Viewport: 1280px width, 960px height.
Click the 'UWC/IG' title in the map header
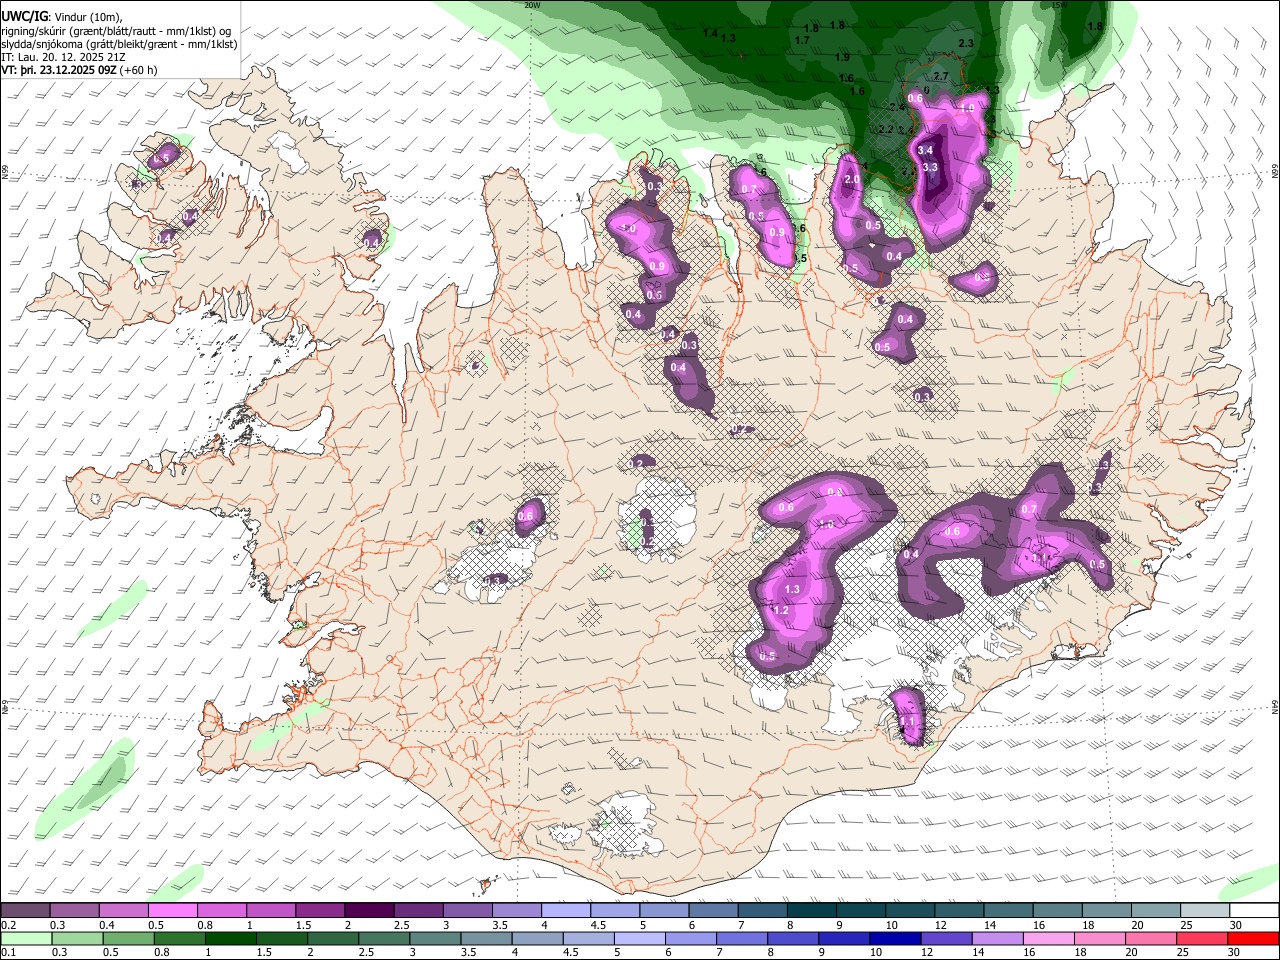click(24, 17)
